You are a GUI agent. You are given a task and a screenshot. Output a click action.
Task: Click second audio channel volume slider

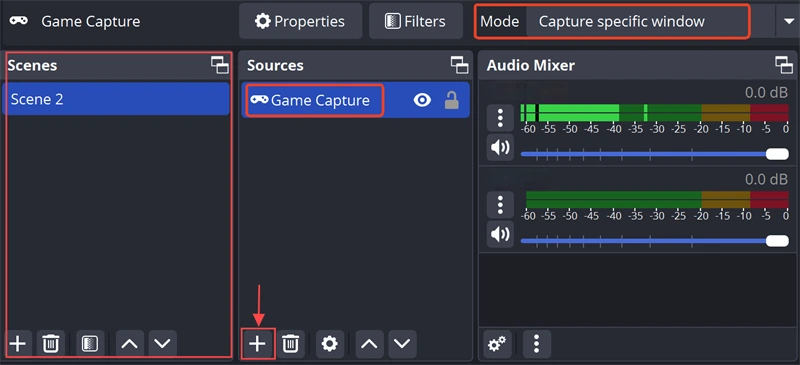point(655,241)
